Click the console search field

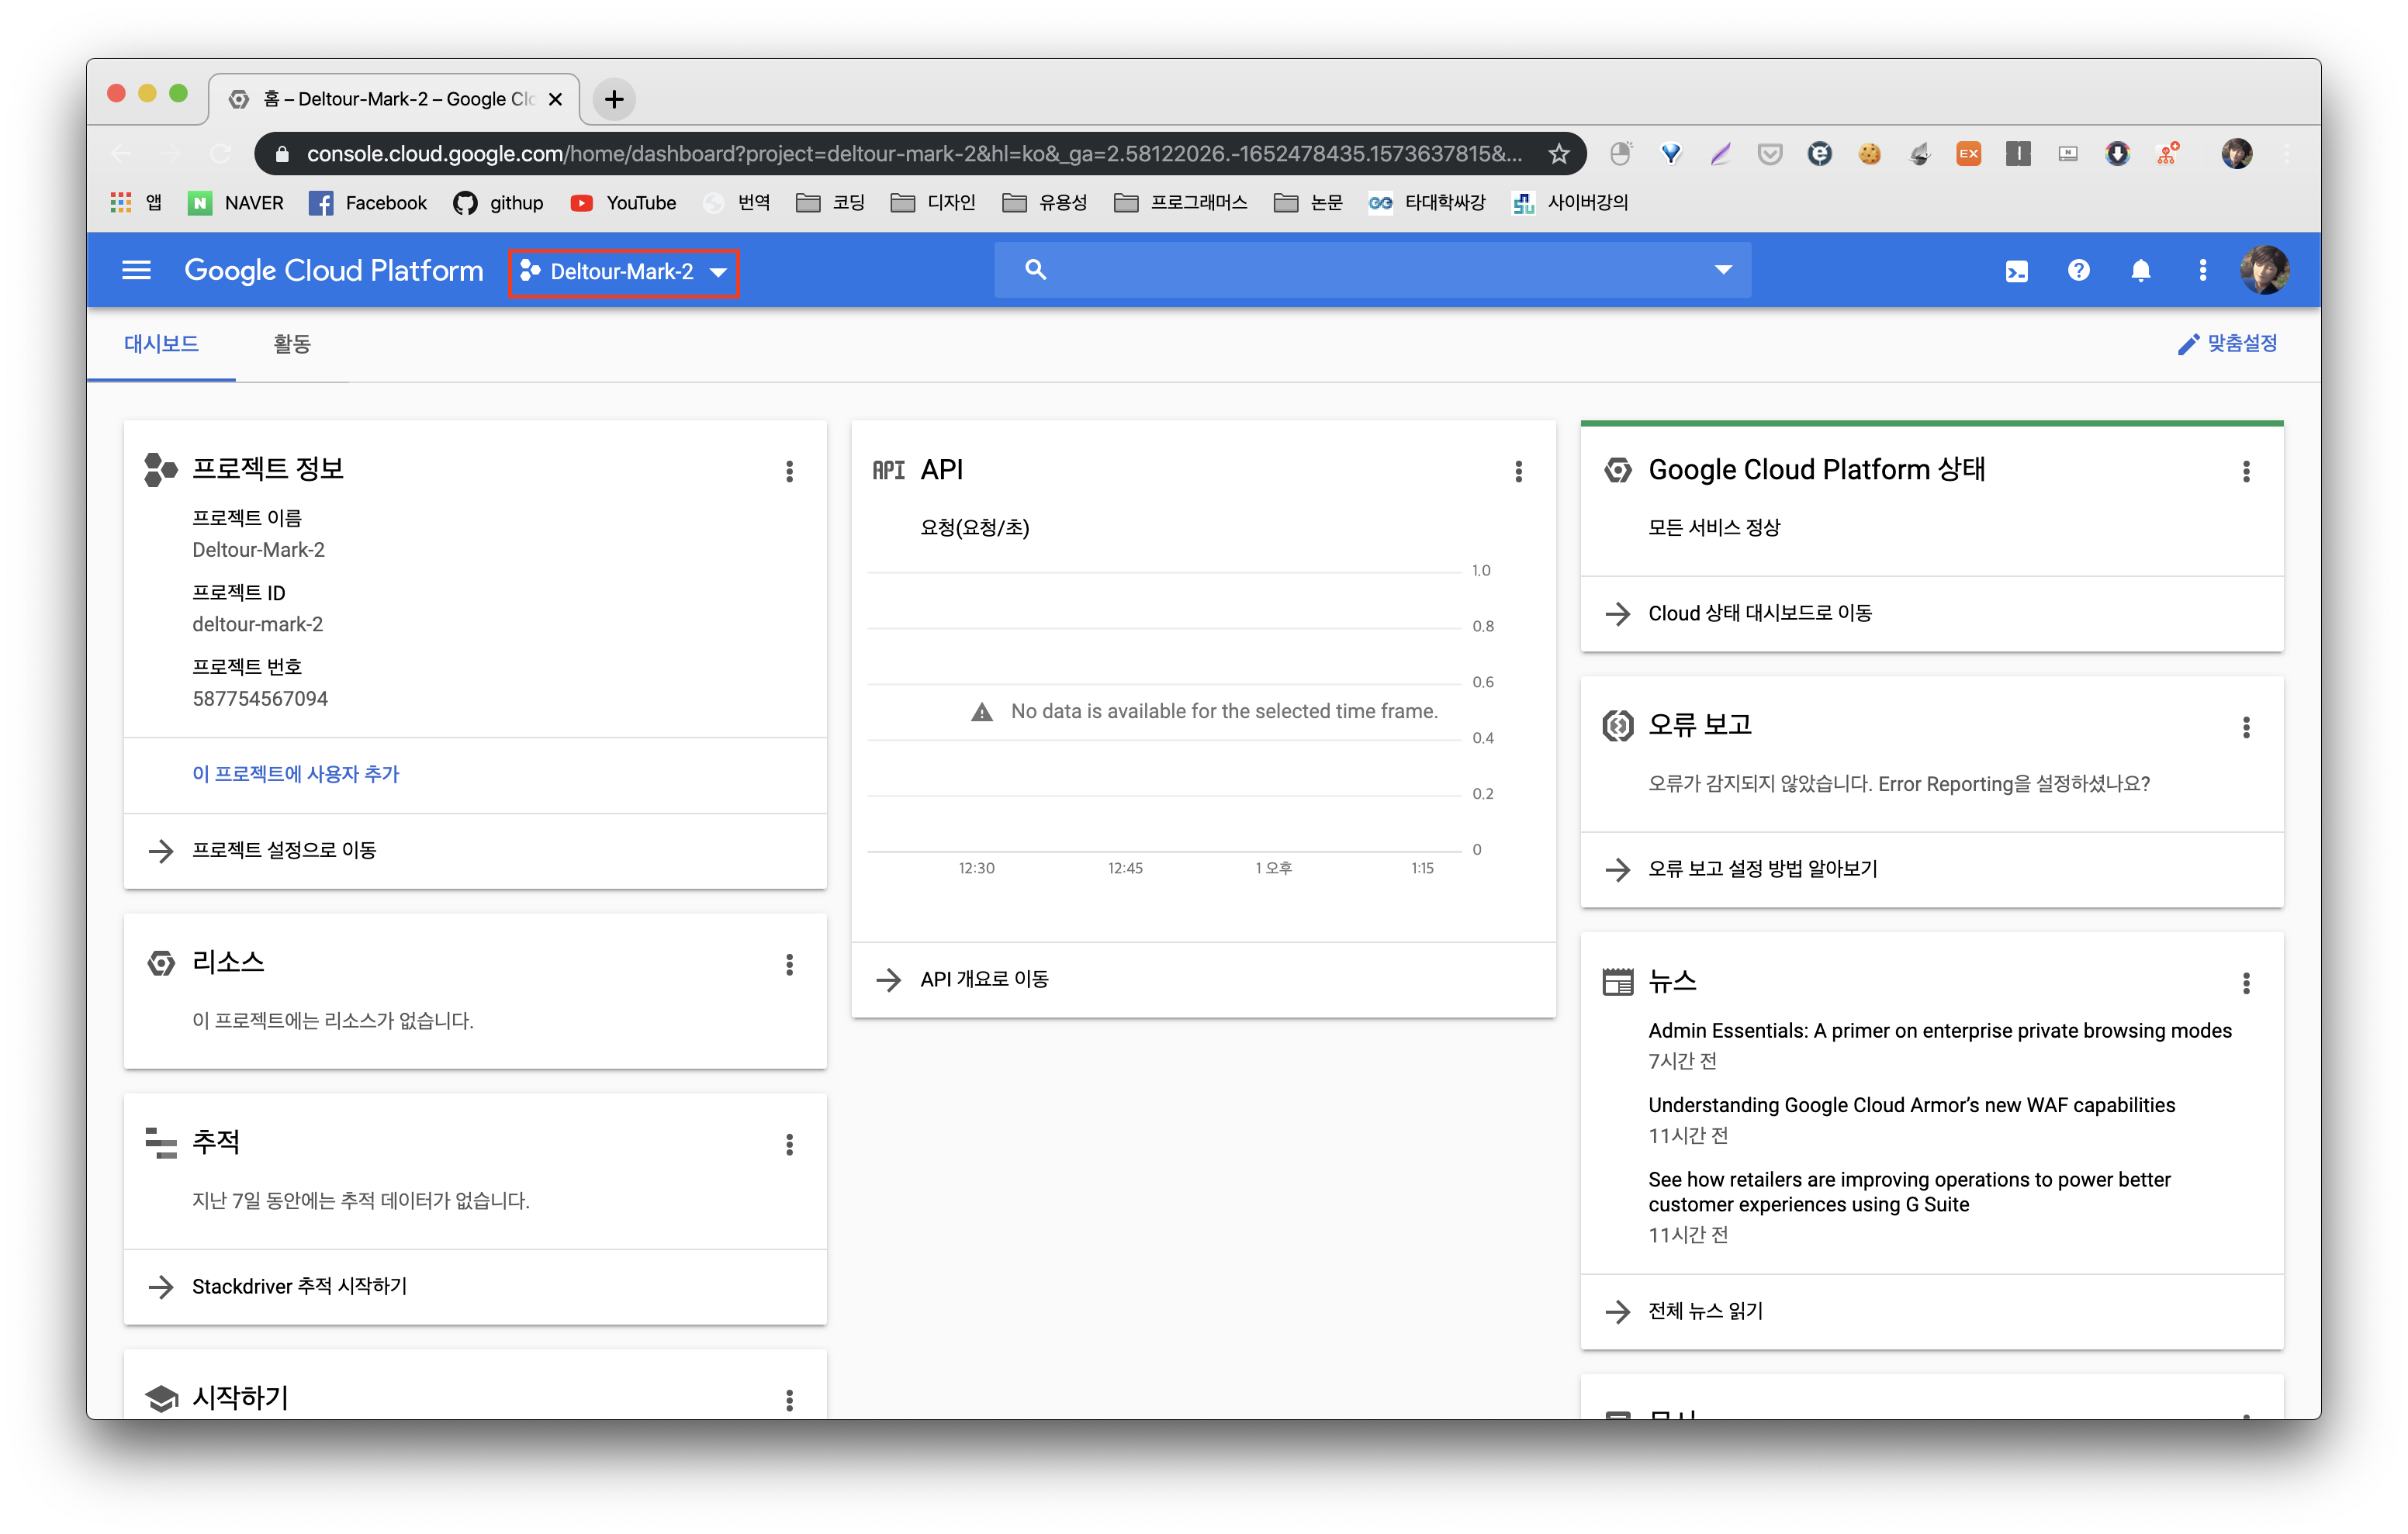1370,270
